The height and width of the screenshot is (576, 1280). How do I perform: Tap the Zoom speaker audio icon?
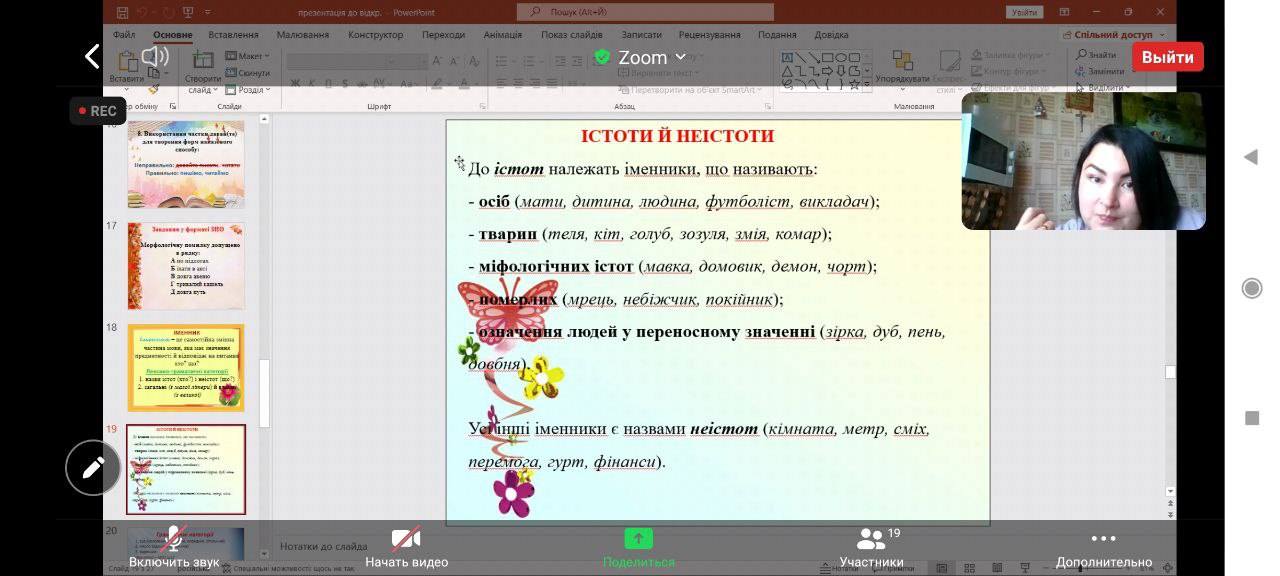pos(155,57)
